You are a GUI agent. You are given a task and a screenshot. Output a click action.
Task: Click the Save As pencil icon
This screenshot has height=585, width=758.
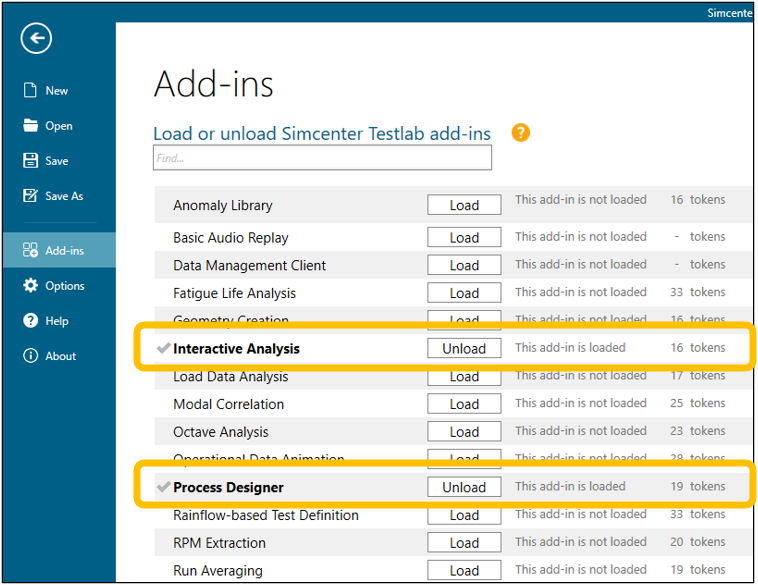[30, 195]
